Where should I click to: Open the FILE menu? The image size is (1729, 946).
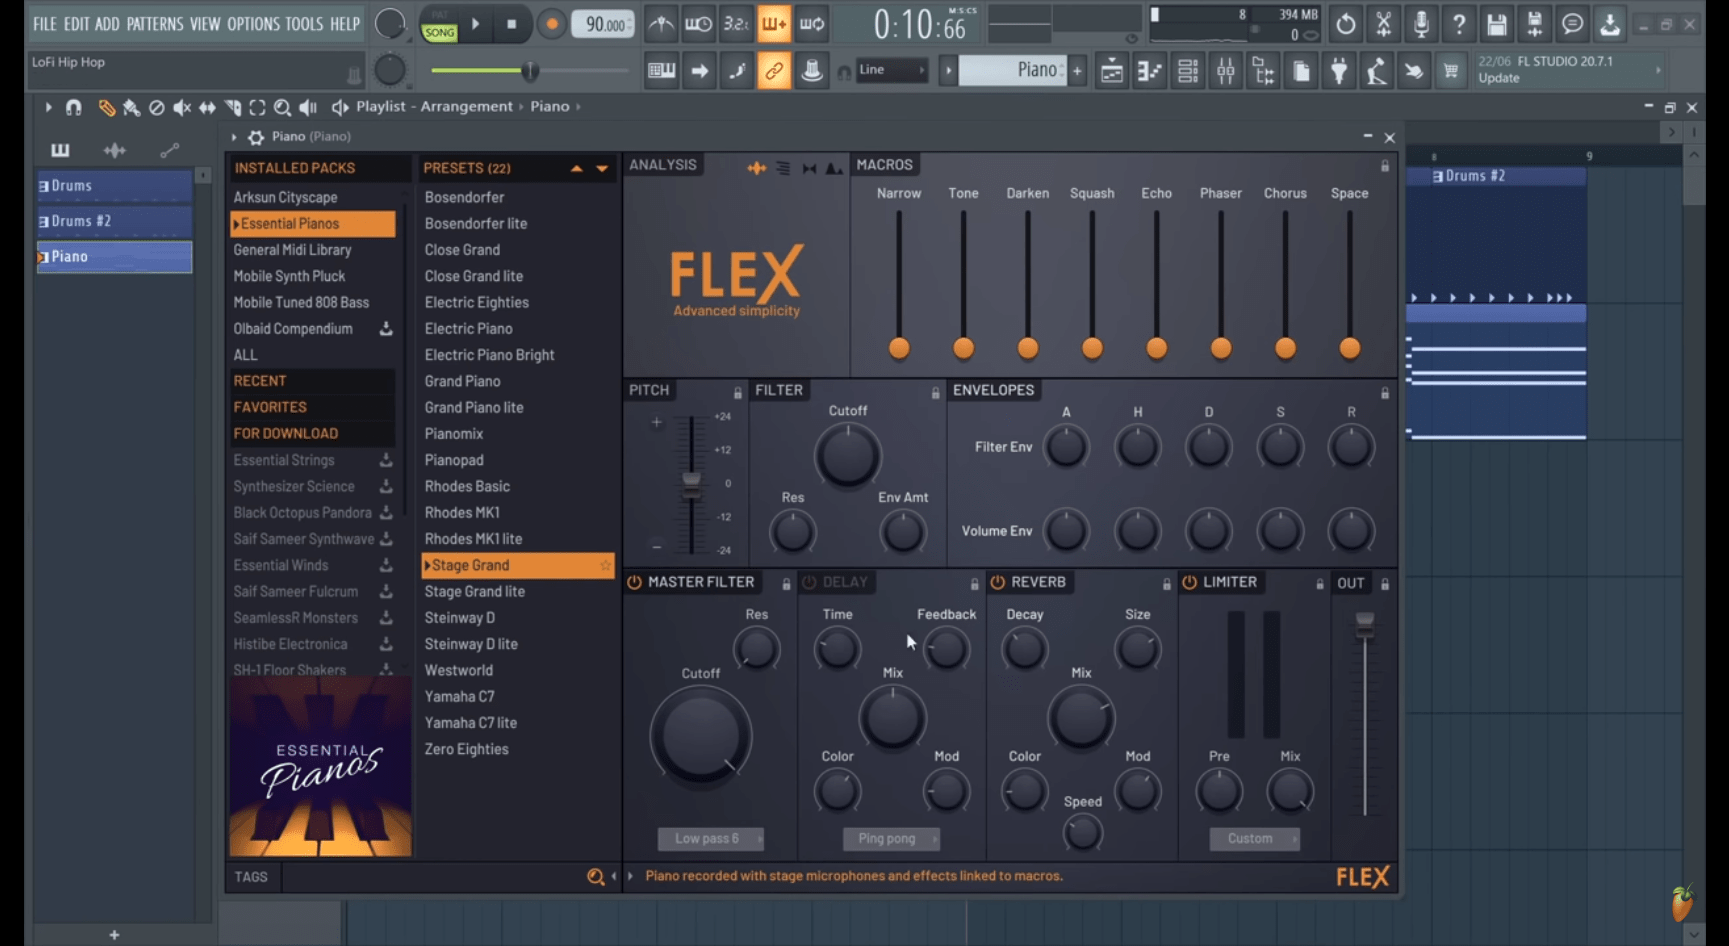pos(45,24)
